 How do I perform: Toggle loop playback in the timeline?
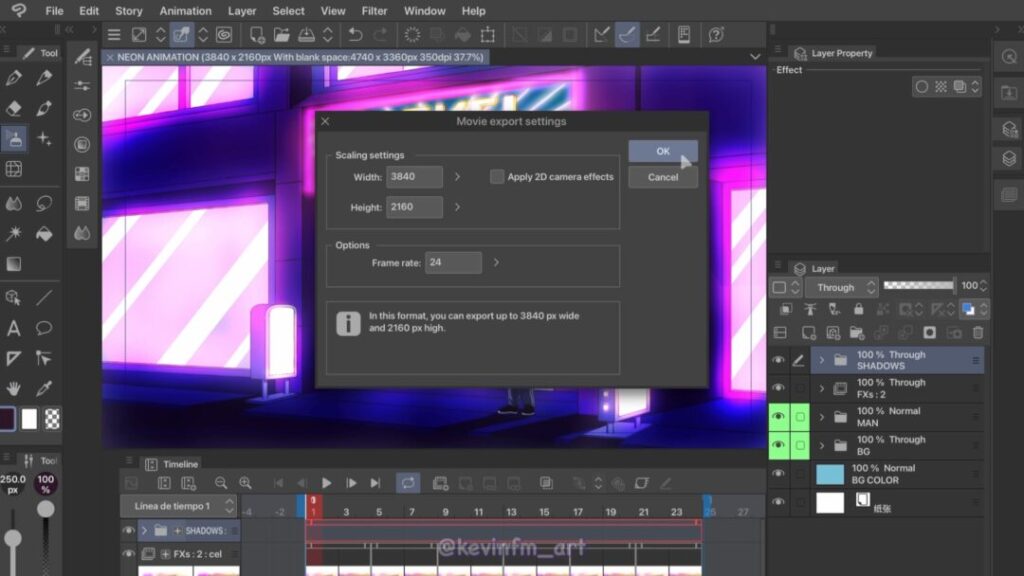(407, 483)
